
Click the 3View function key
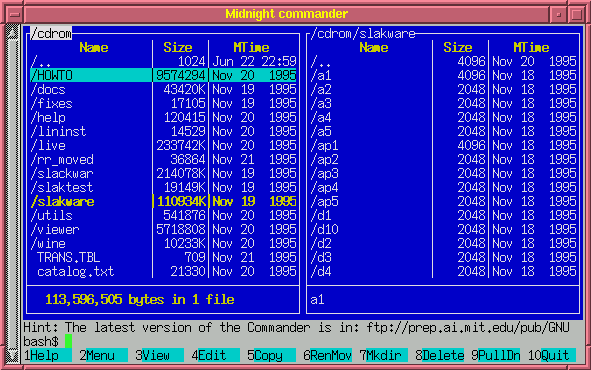159,355
